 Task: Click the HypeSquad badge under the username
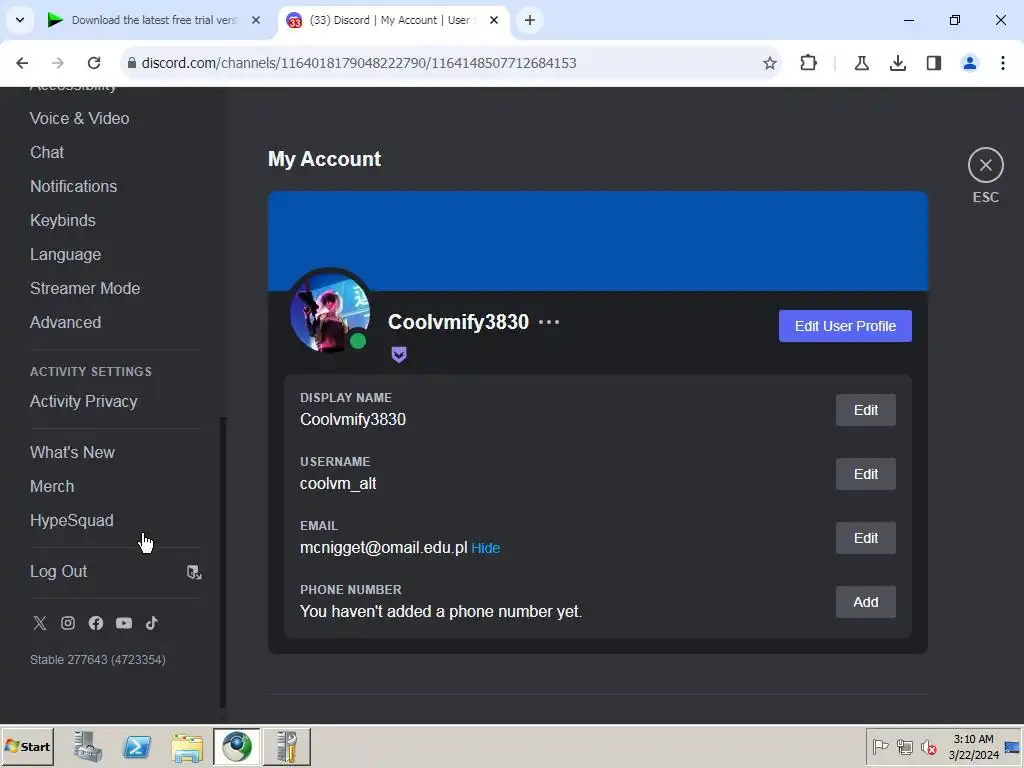click(399, 355)
